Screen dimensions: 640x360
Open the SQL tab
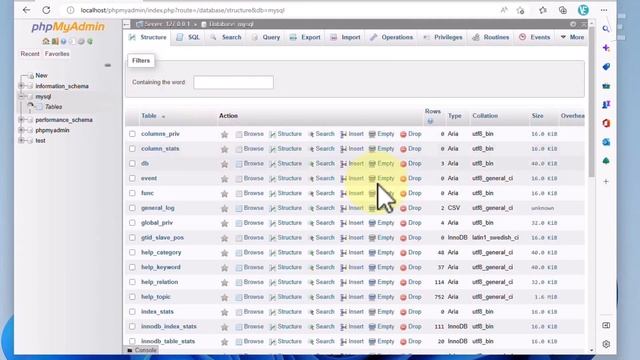(x=188, y=37)
